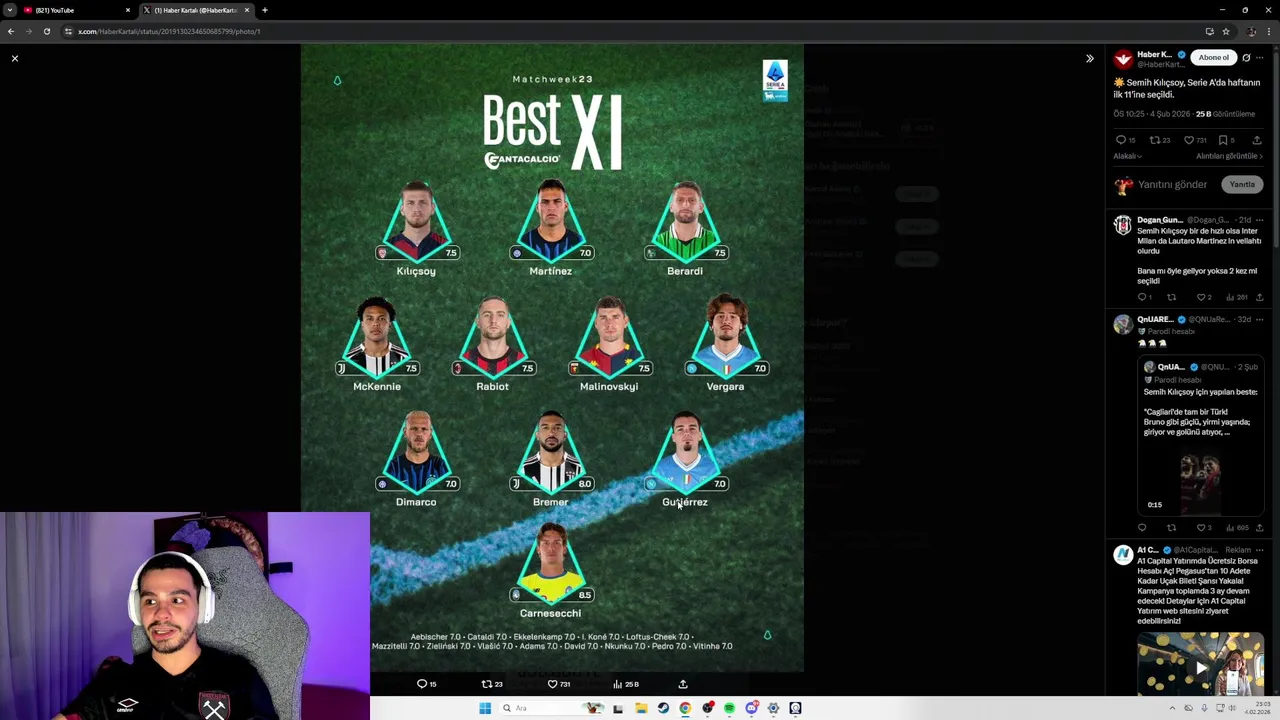Open the Windows Start menu
This screenshot has width=1280, height=720.
[x=485, y=708]
